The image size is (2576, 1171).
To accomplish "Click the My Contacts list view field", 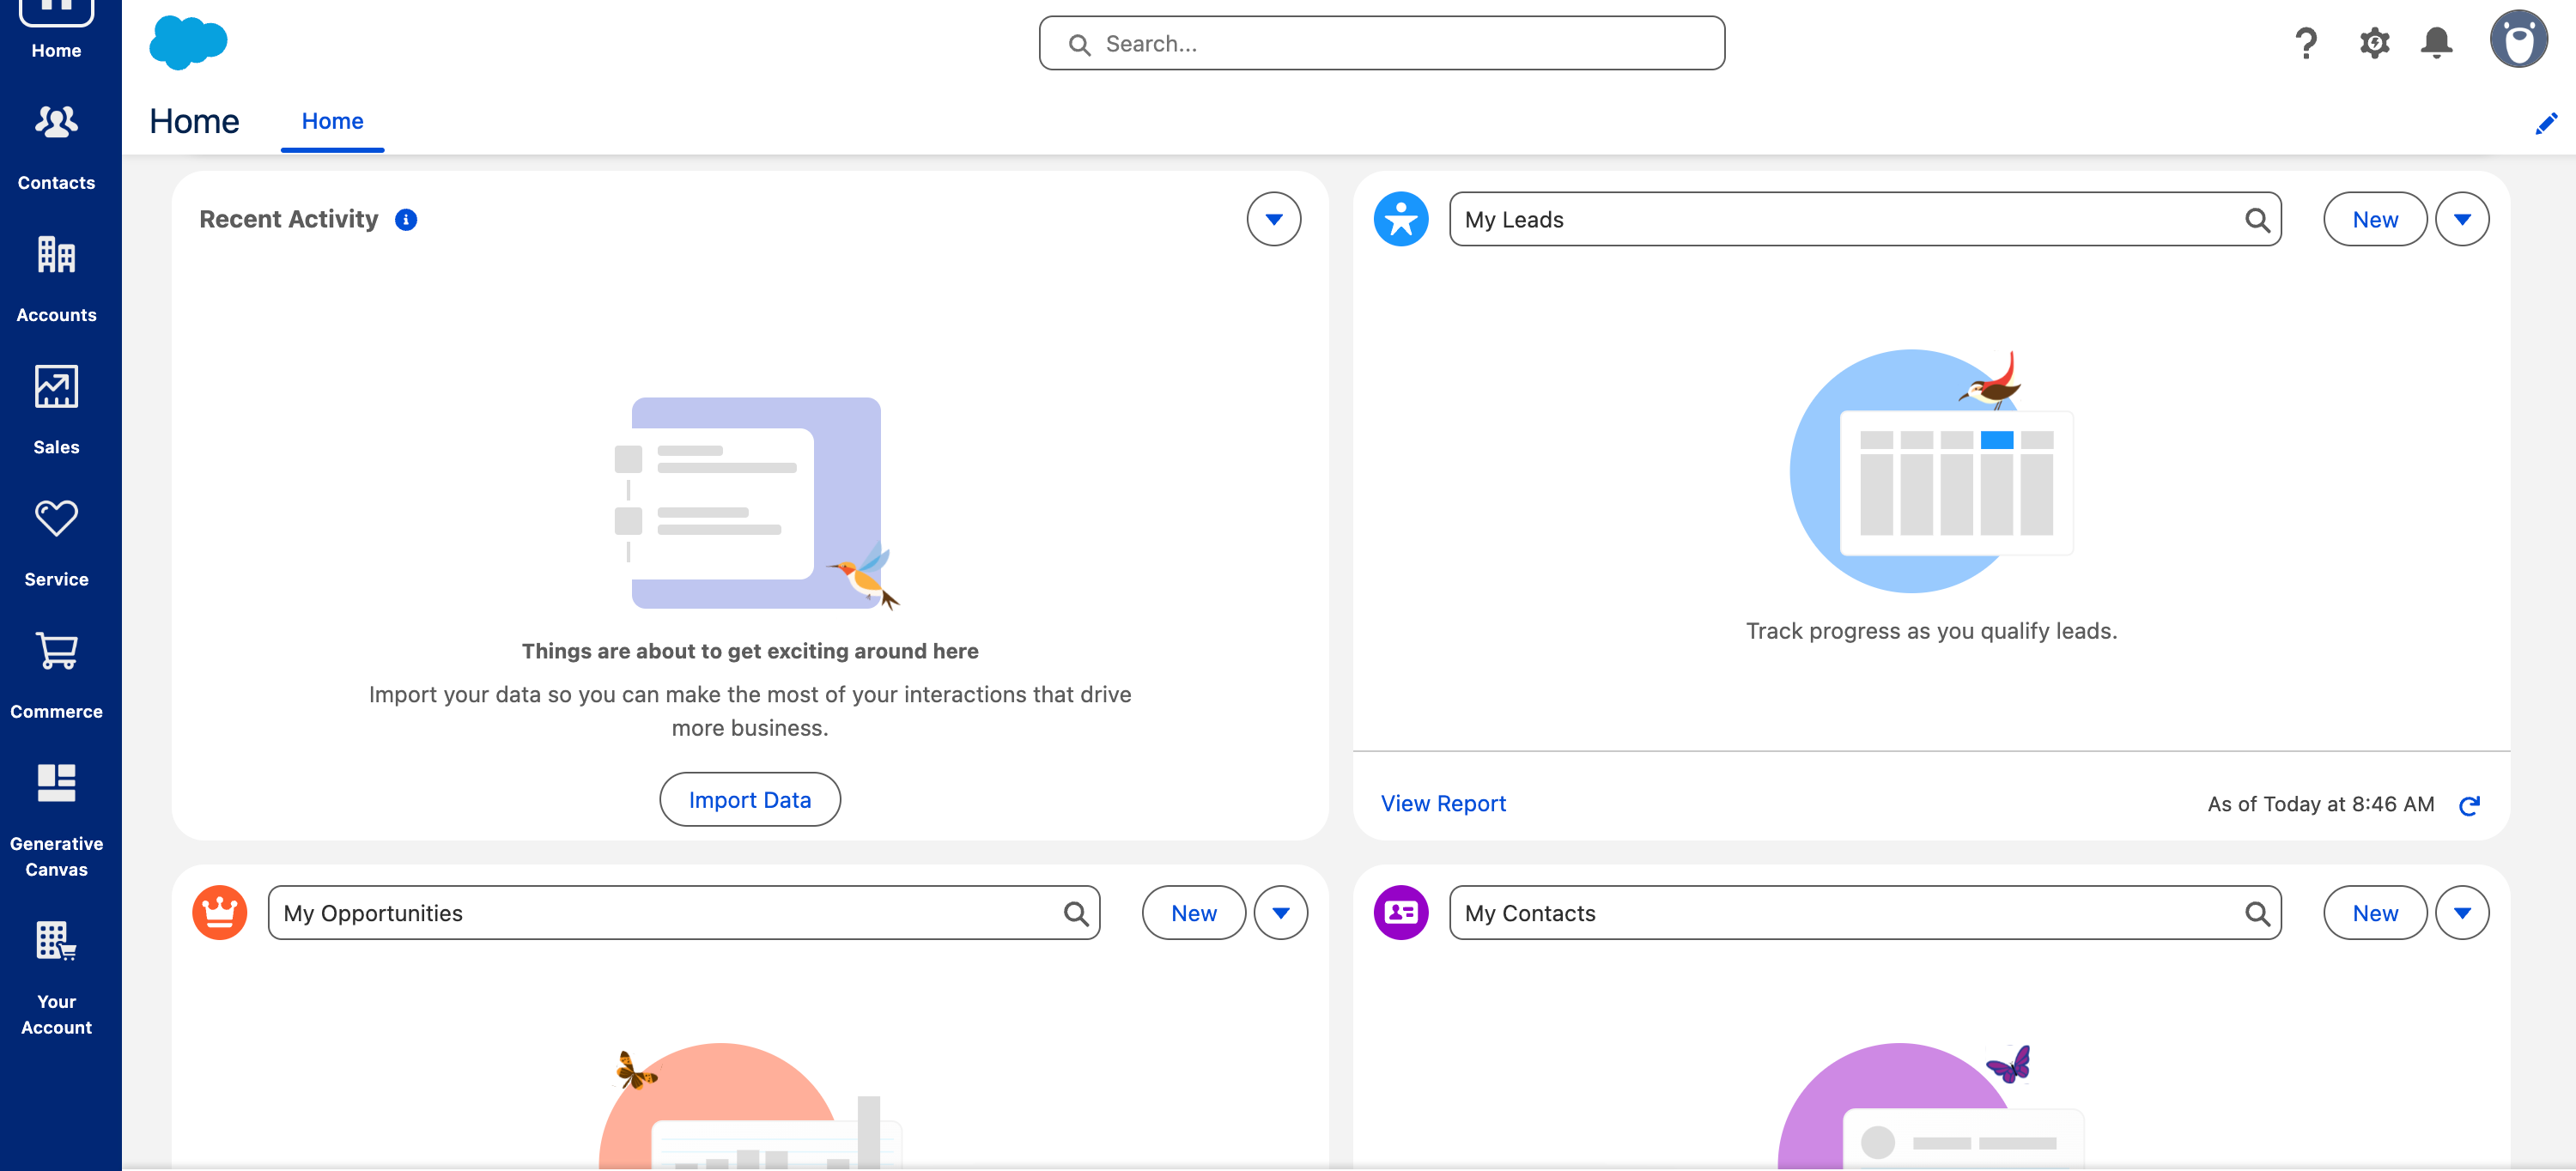I will [1864, 912].
